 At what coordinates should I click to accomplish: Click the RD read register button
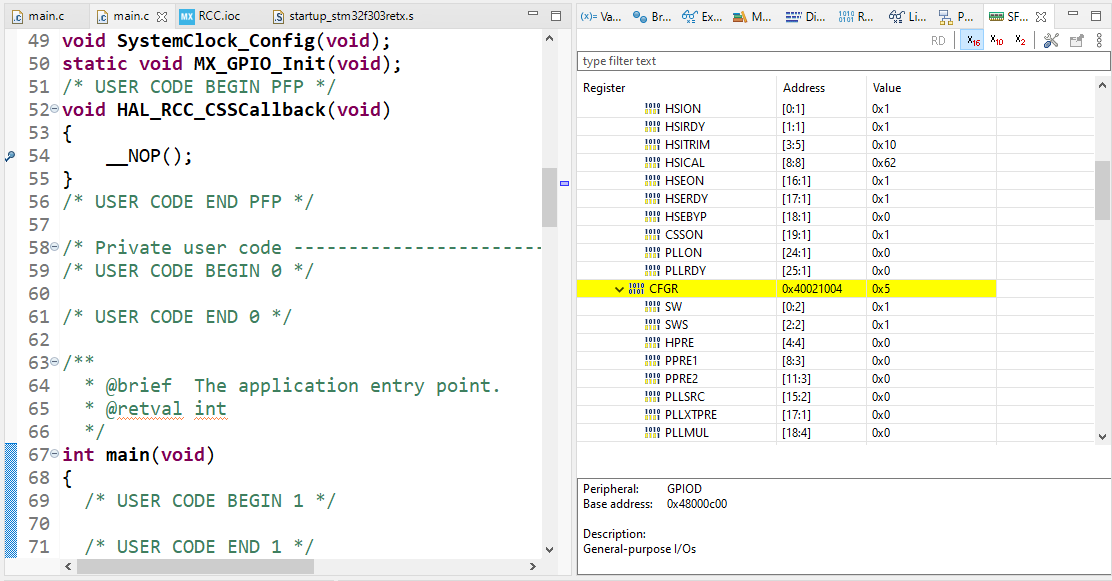(x=938, y=41)
